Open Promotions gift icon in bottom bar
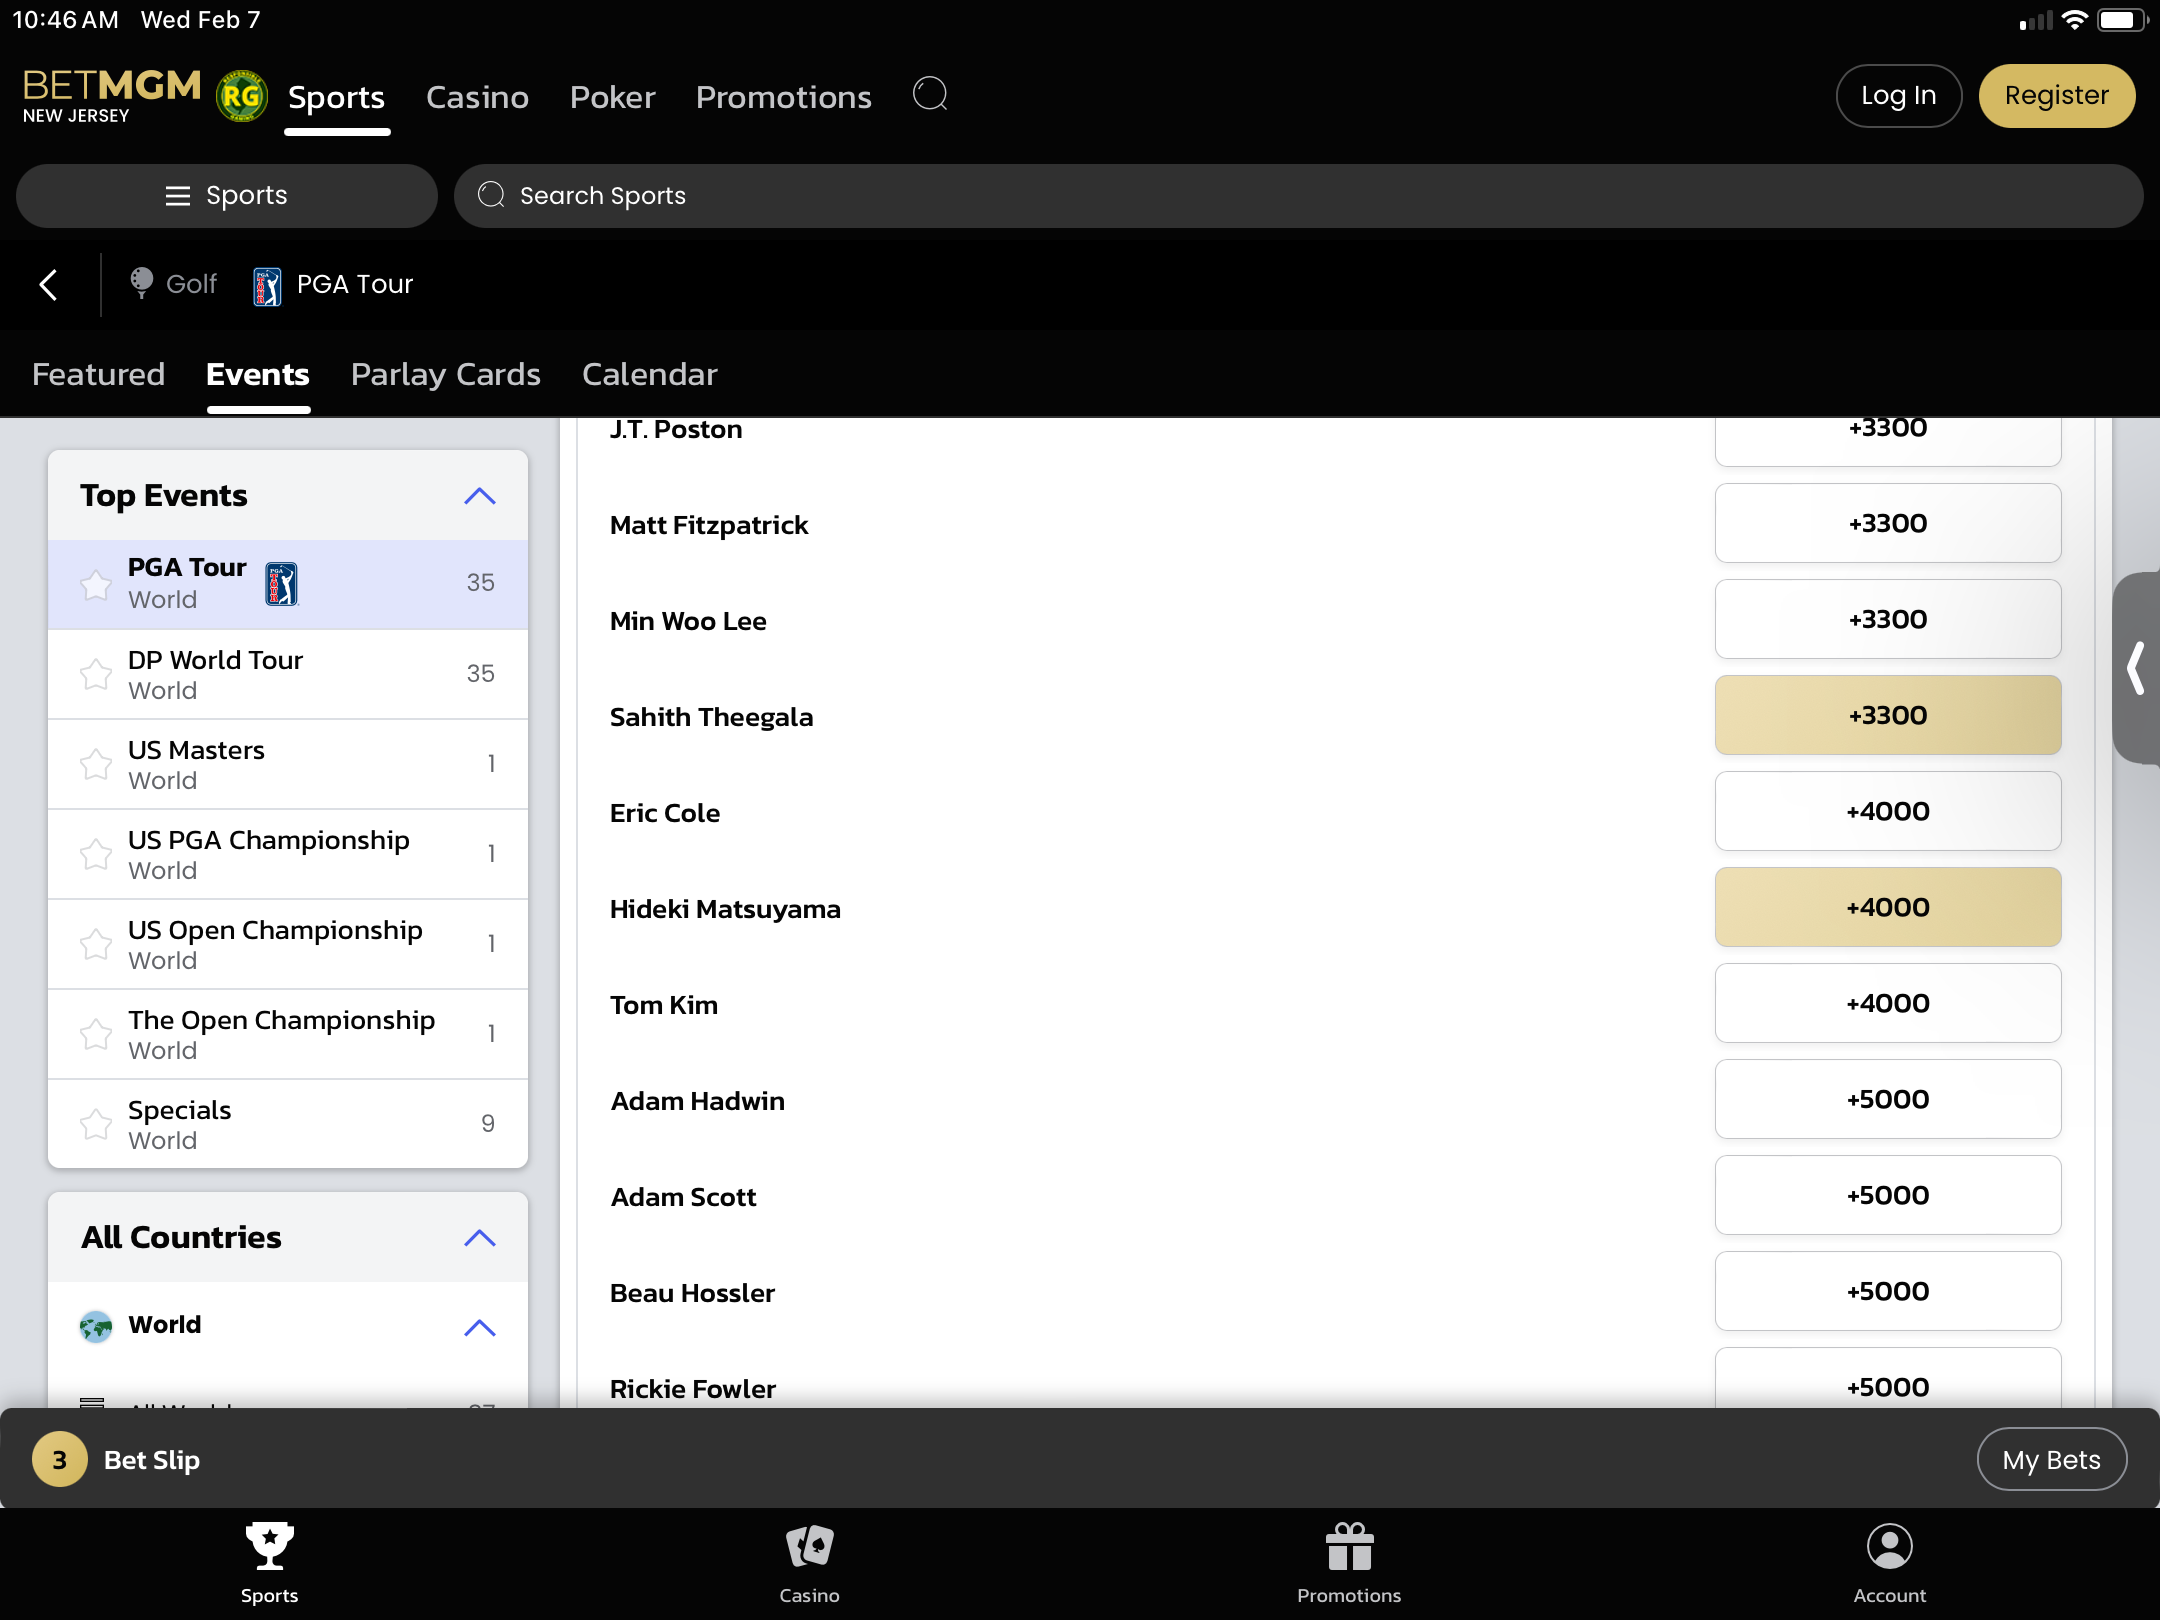Screen dimensions: 2160x1620 1349,1547
